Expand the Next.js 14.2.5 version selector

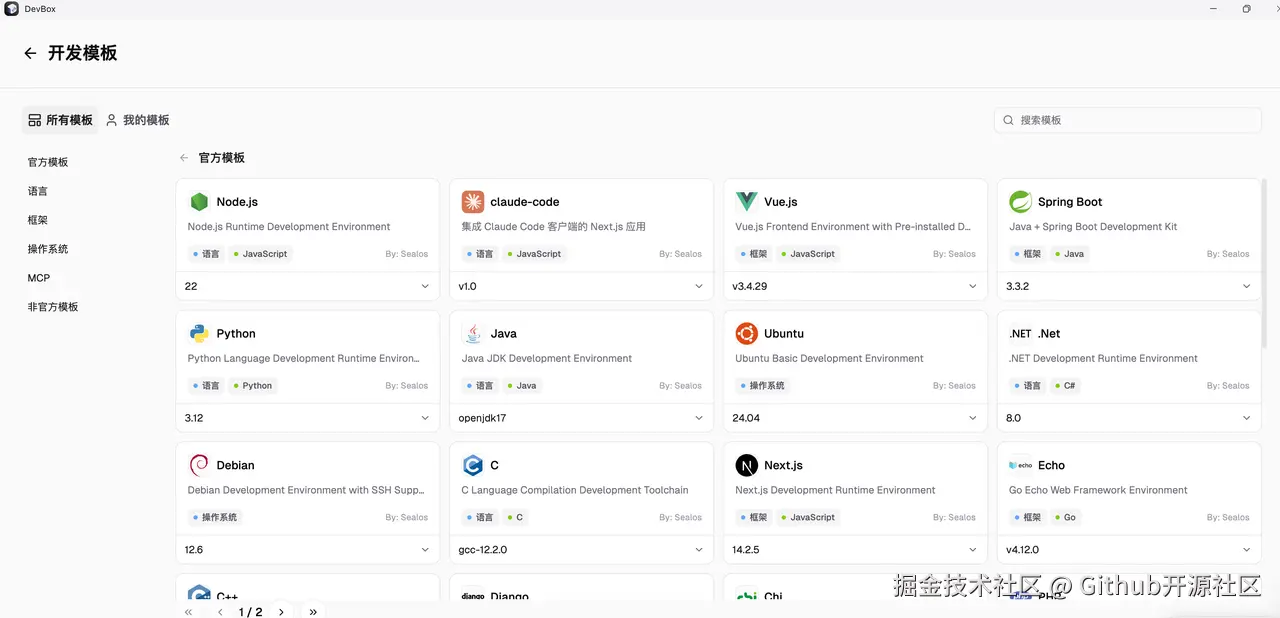coord(855,550)
